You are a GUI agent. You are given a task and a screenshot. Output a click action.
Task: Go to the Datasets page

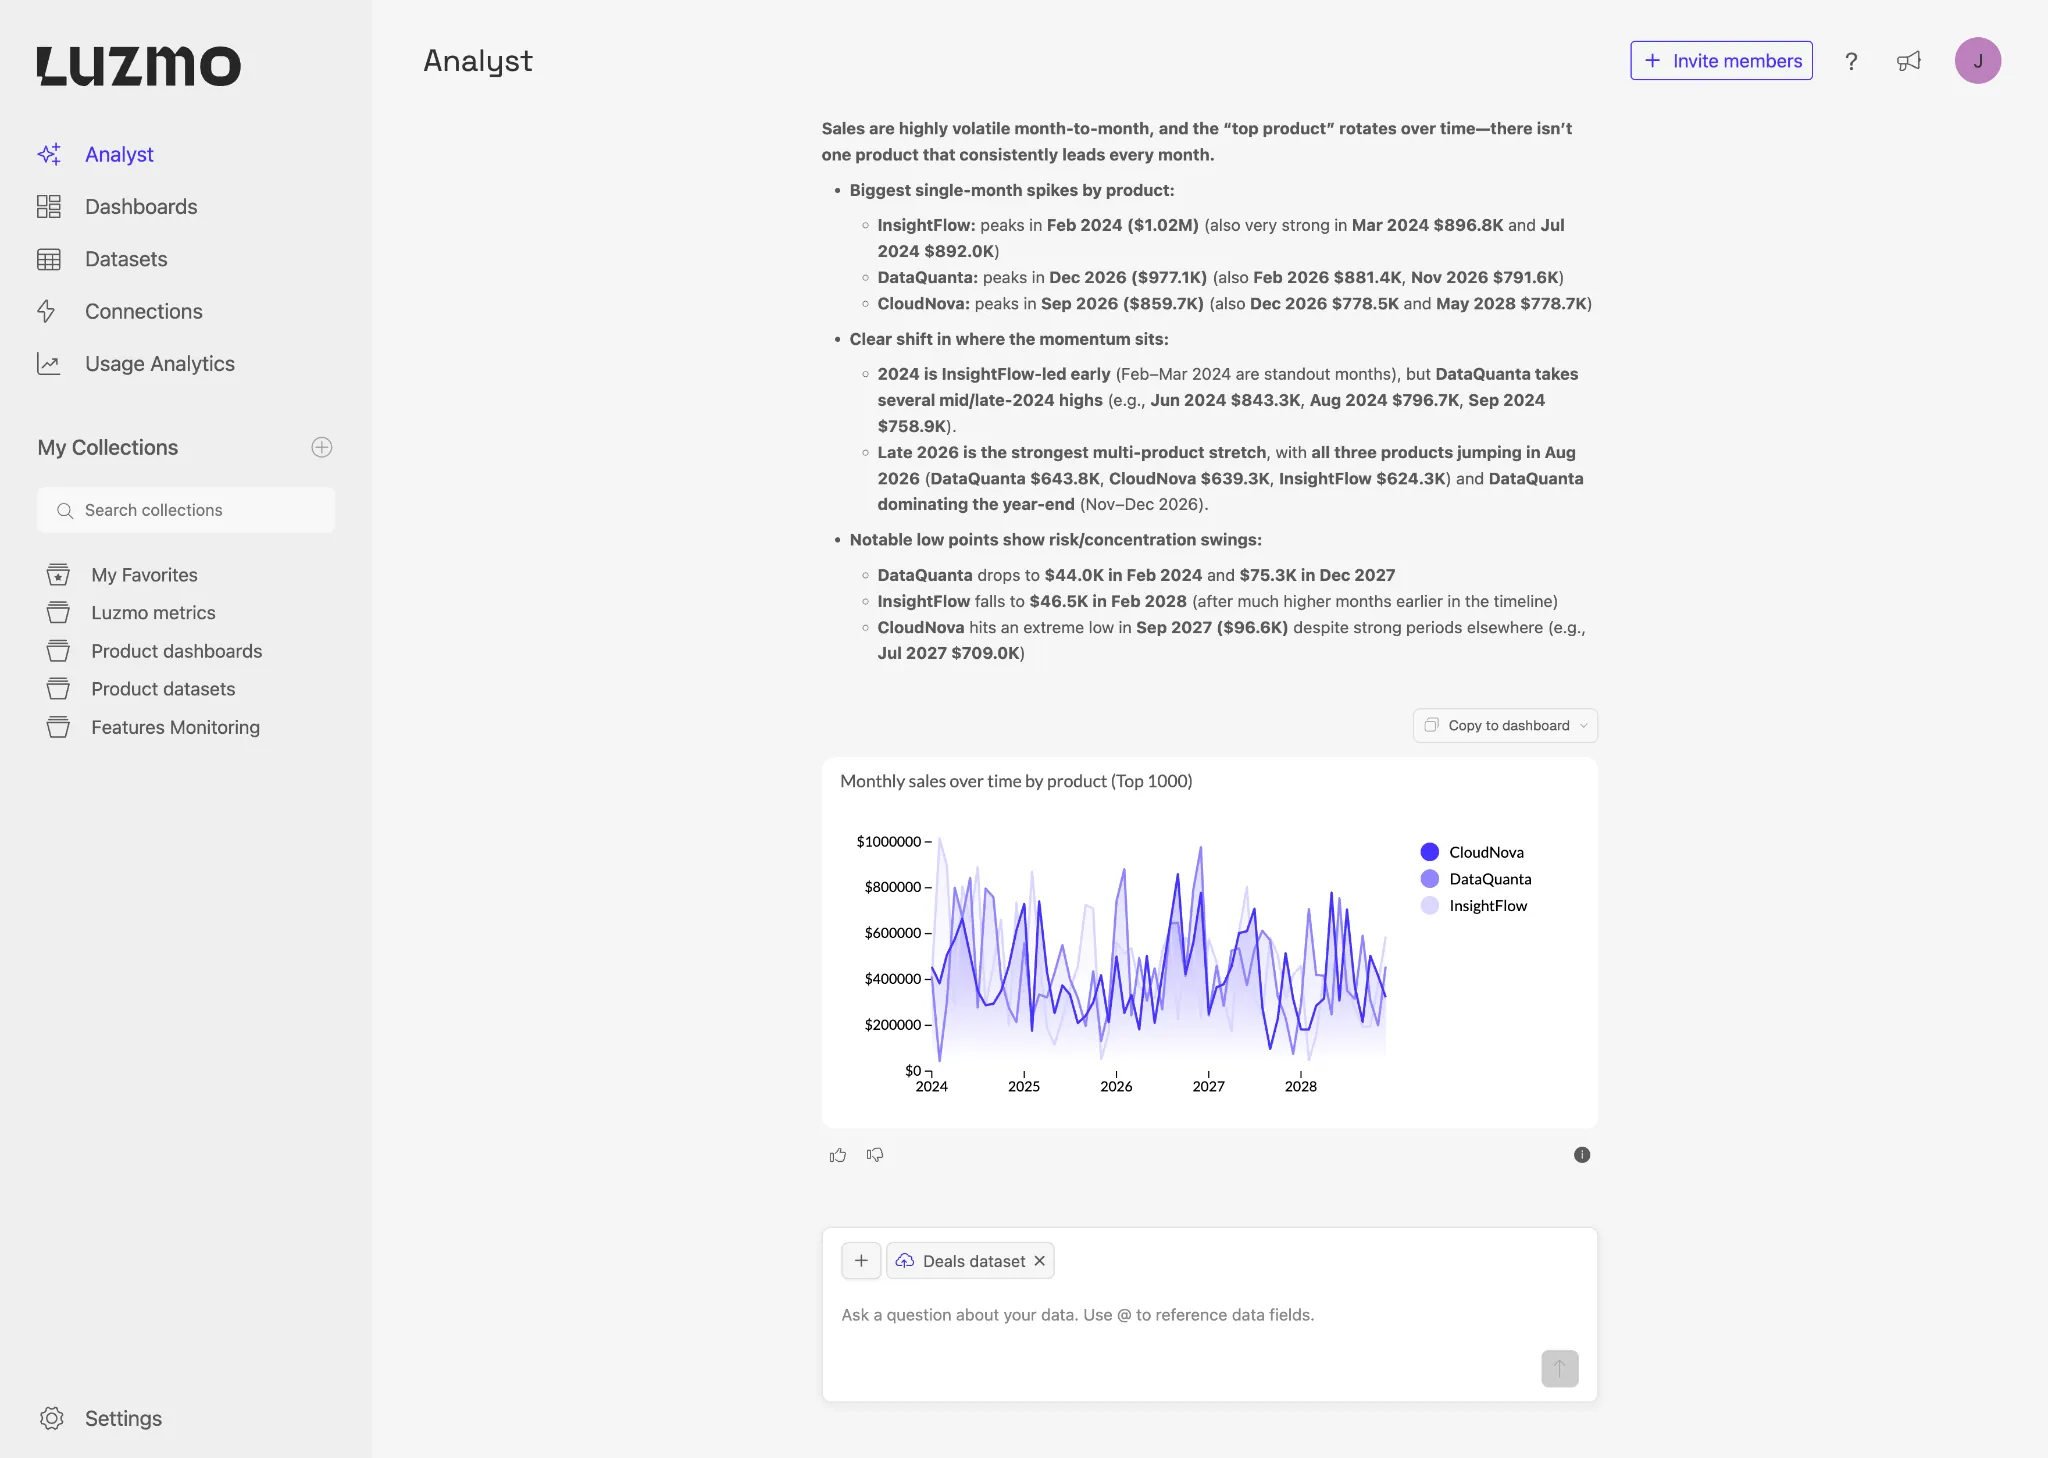(x=126, y=259)
